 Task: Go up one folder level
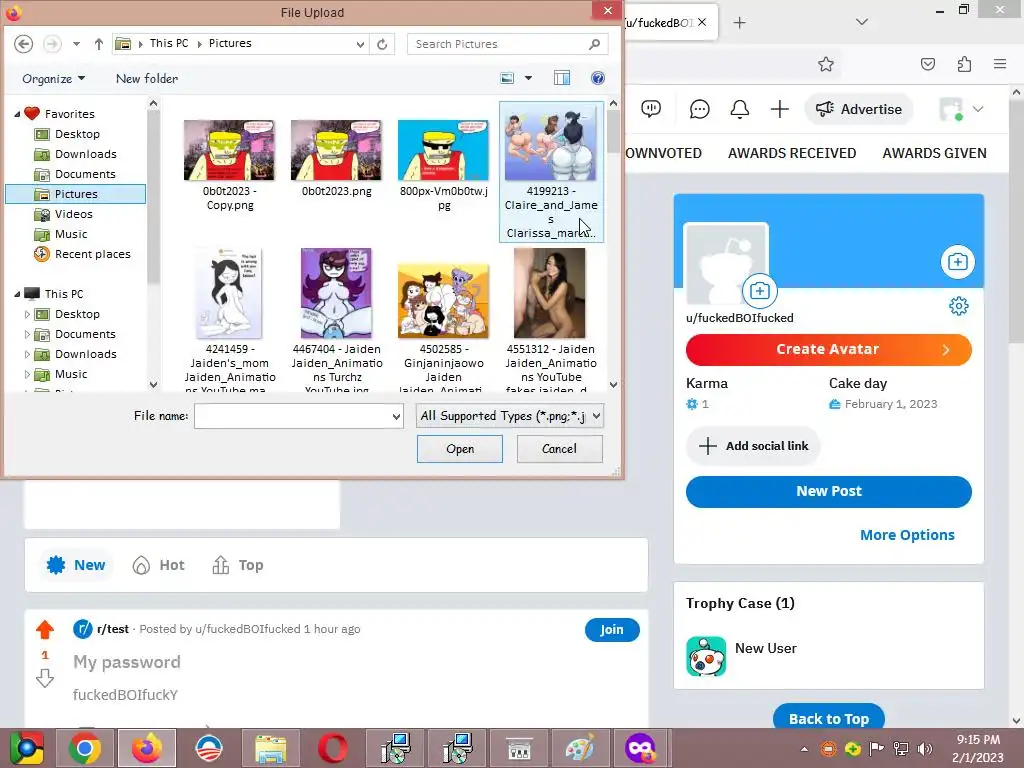(99, 44)
